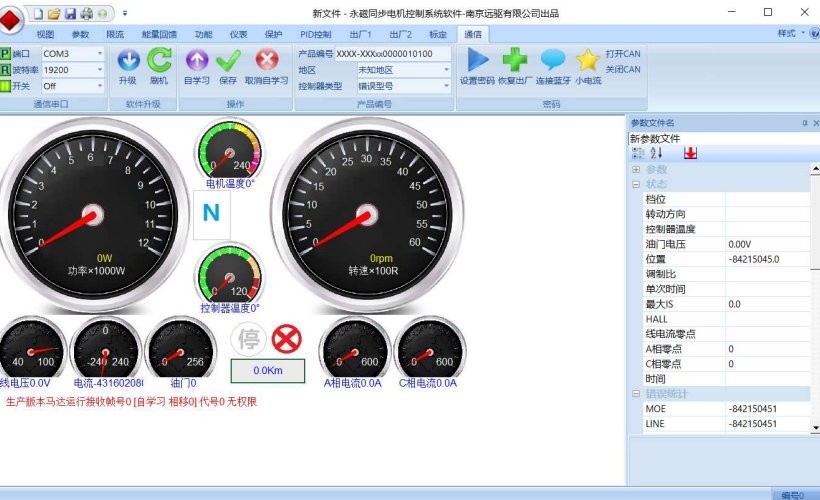This screenshot has height=500, width=820.
Task: Click the 打开CAN button
Action: tap(623, 54)
